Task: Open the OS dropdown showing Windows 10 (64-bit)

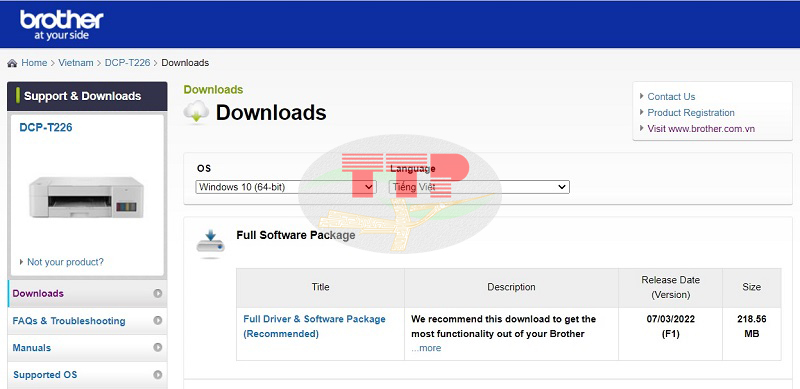Action: [x=286, y=187]
